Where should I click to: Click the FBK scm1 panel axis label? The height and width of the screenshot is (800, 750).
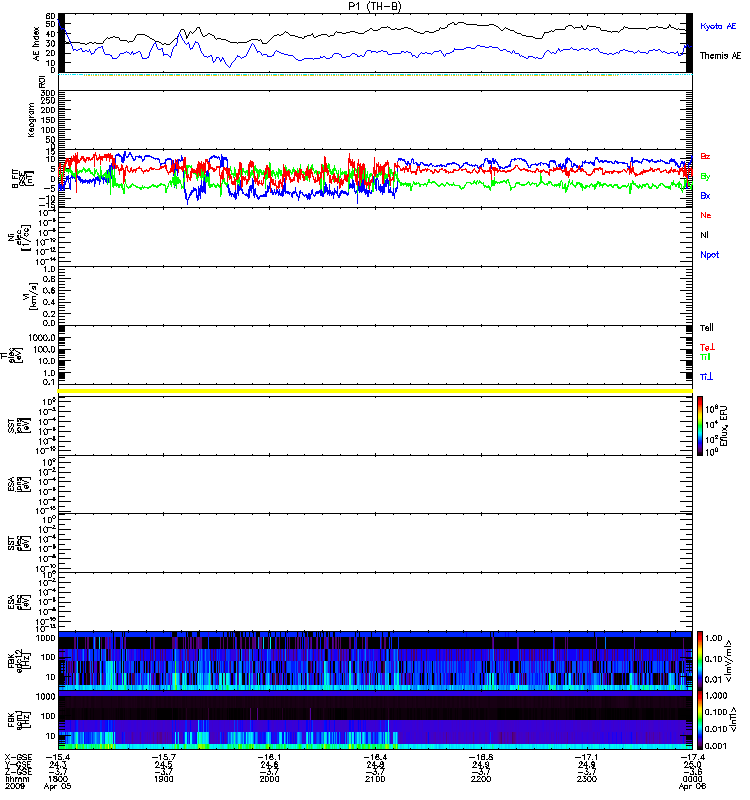click(x=17, y=719)
